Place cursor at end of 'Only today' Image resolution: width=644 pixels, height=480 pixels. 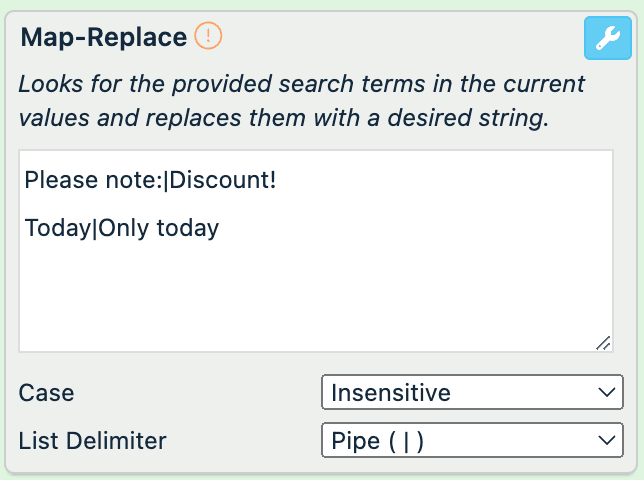click(x=220, y=228)
